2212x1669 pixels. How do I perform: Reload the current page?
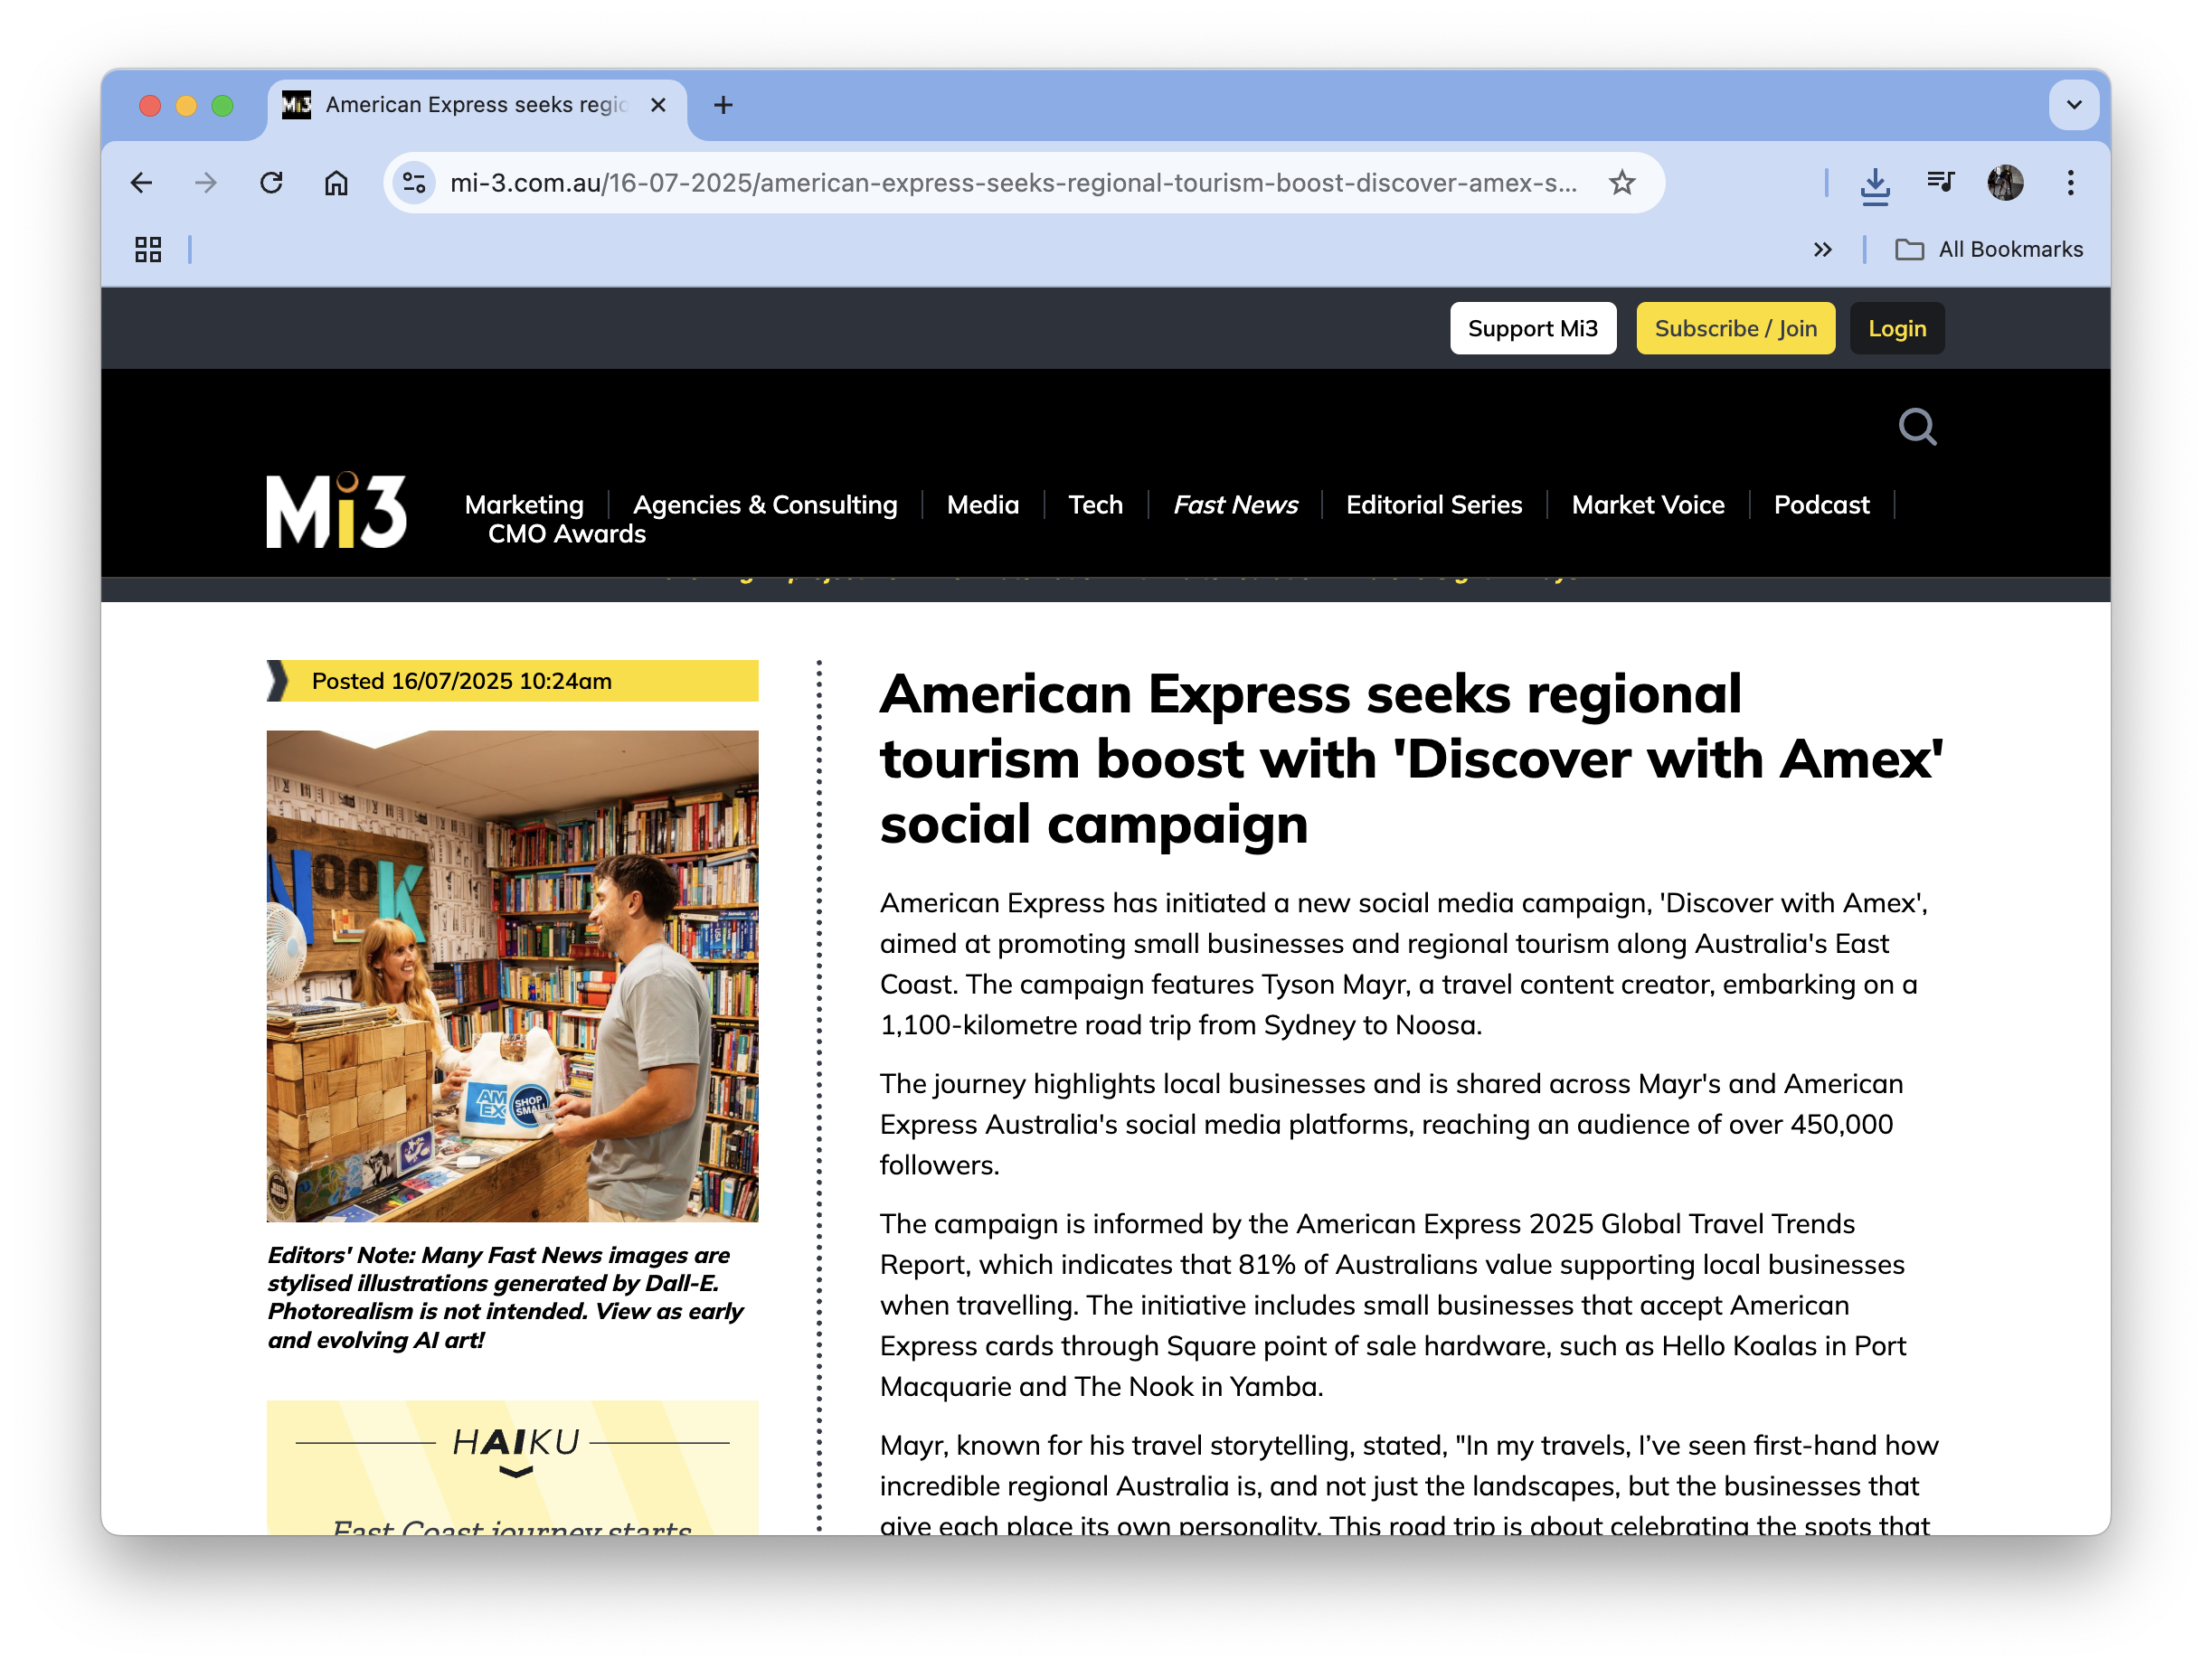271,183
